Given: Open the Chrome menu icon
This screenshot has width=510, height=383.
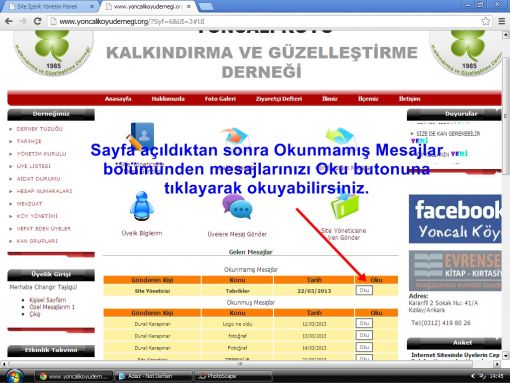Looking at the screenshot, I should (502, 21).
